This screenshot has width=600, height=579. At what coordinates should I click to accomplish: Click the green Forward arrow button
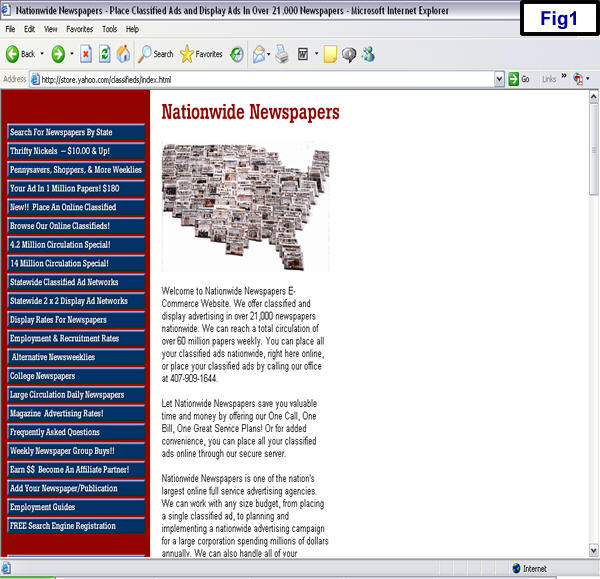[58, 54]
